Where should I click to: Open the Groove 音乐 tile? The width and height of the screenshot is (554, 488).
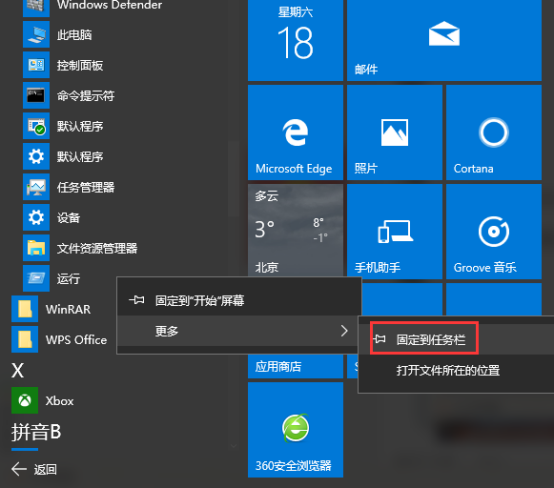pos(494,231)
